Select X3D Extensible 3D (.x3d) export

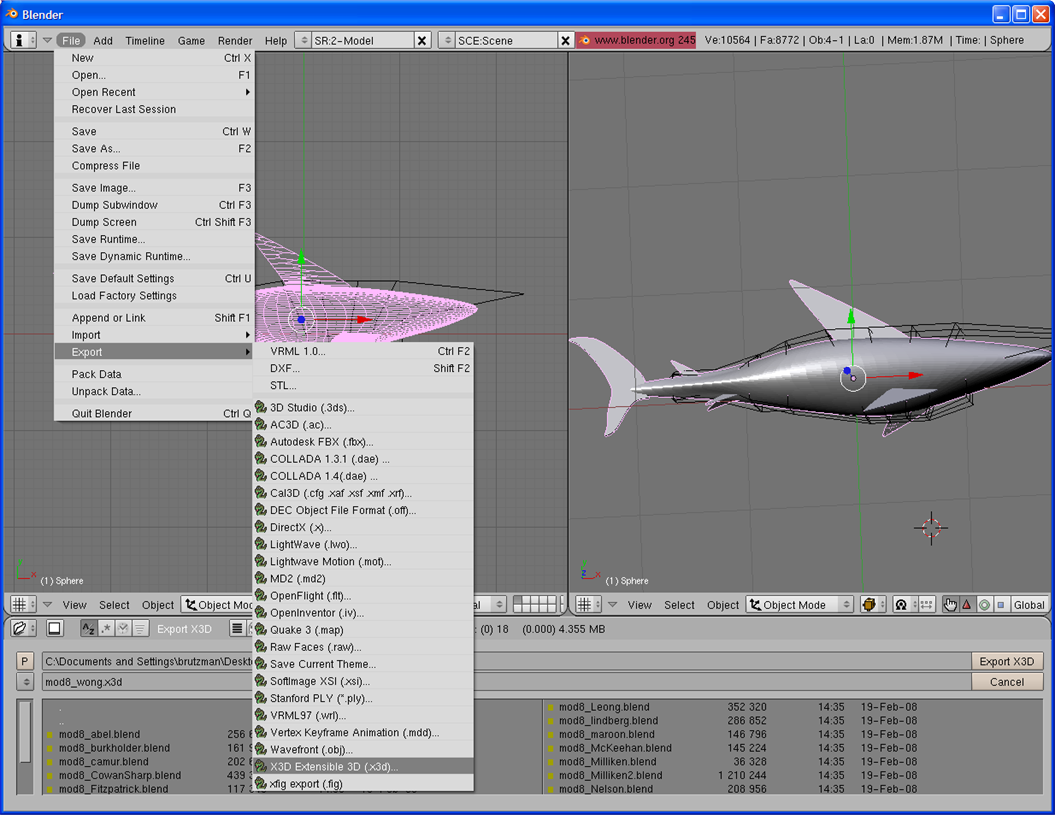[363, 767]
